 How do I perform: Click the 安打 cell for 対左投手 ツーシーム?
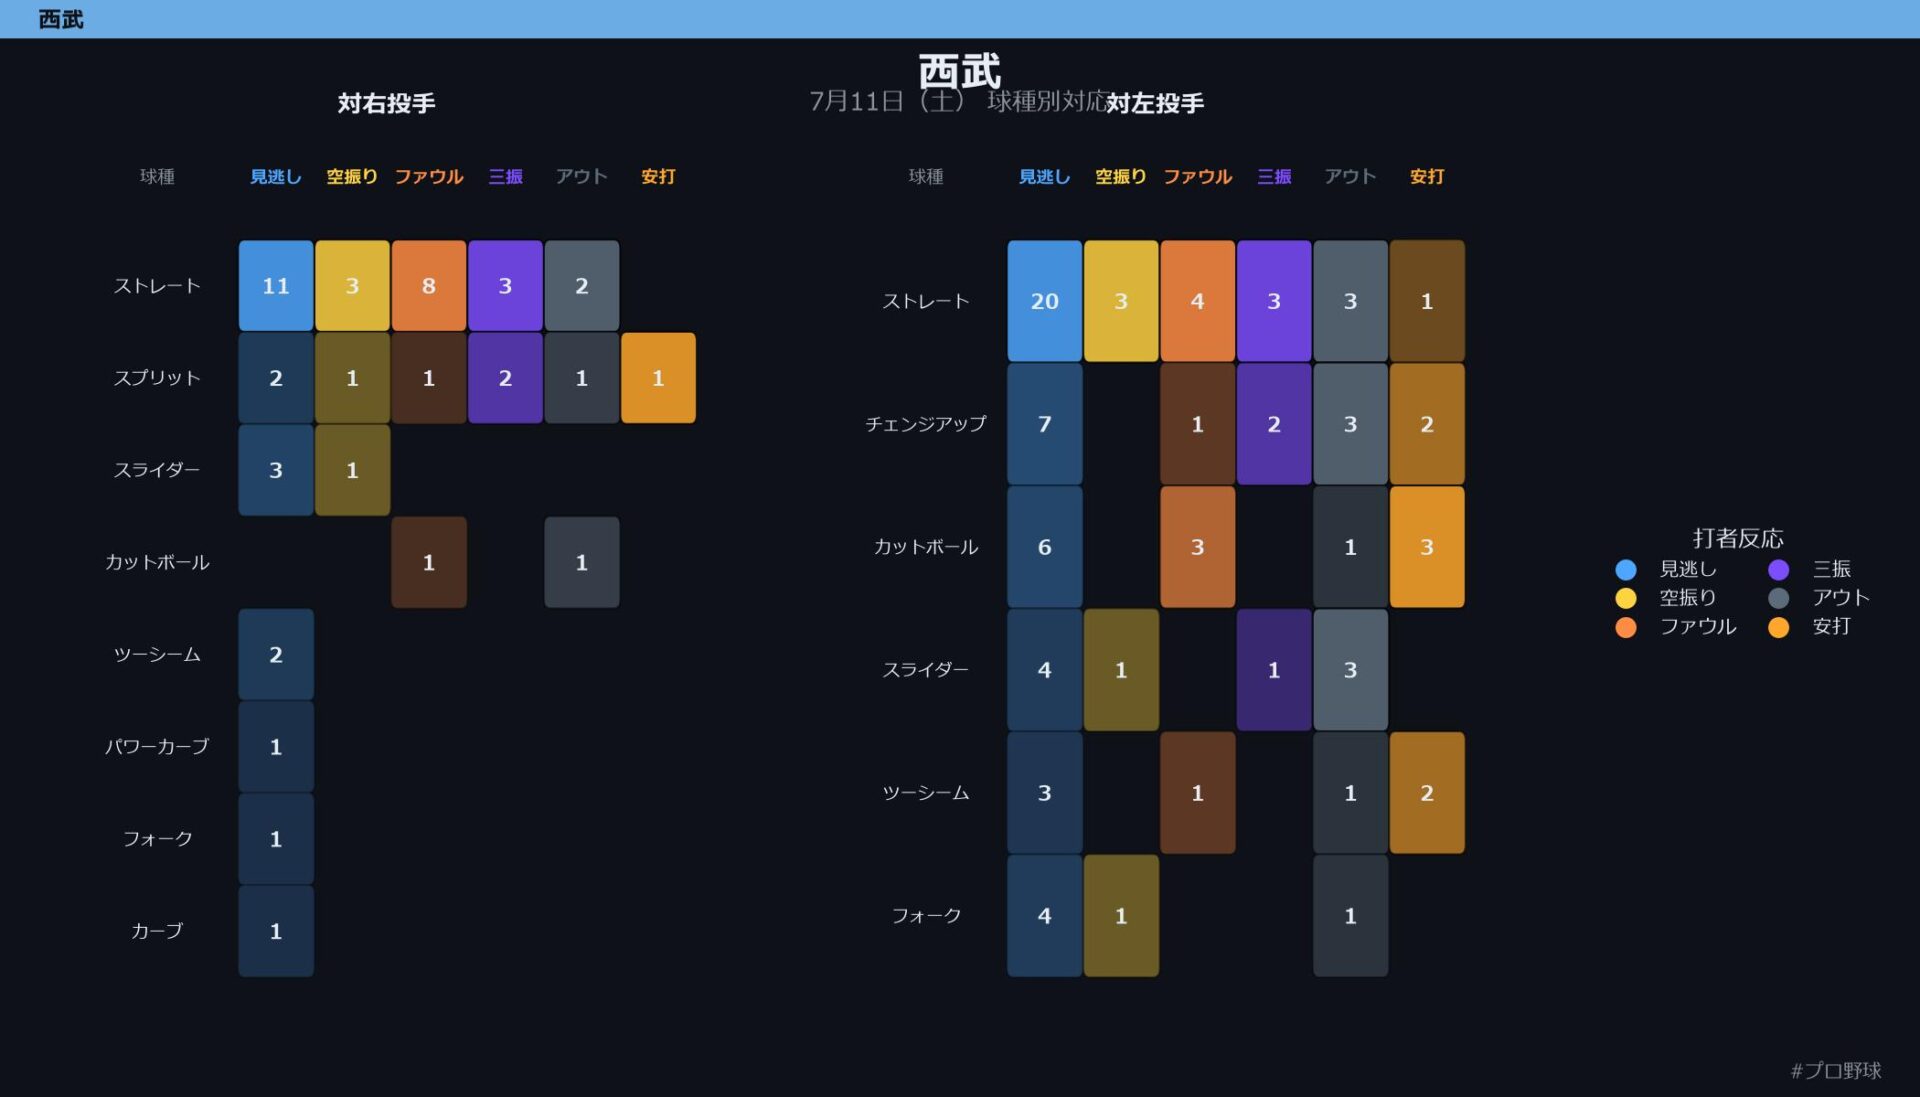[1427, 793]
